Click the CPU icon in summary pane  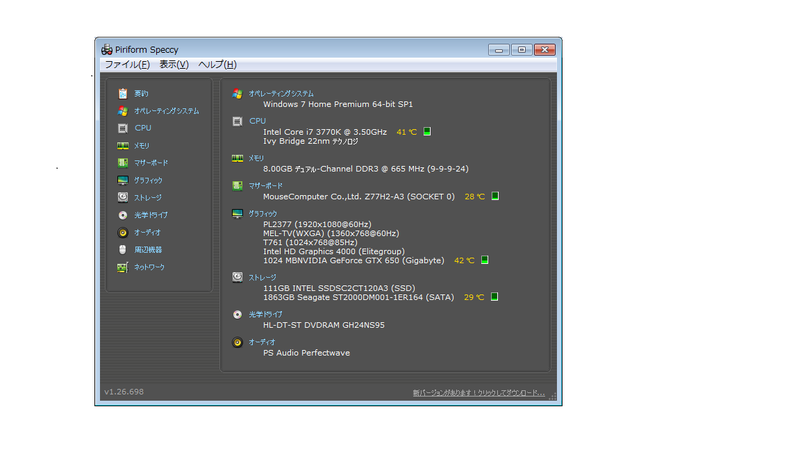[x=237, y=121]
